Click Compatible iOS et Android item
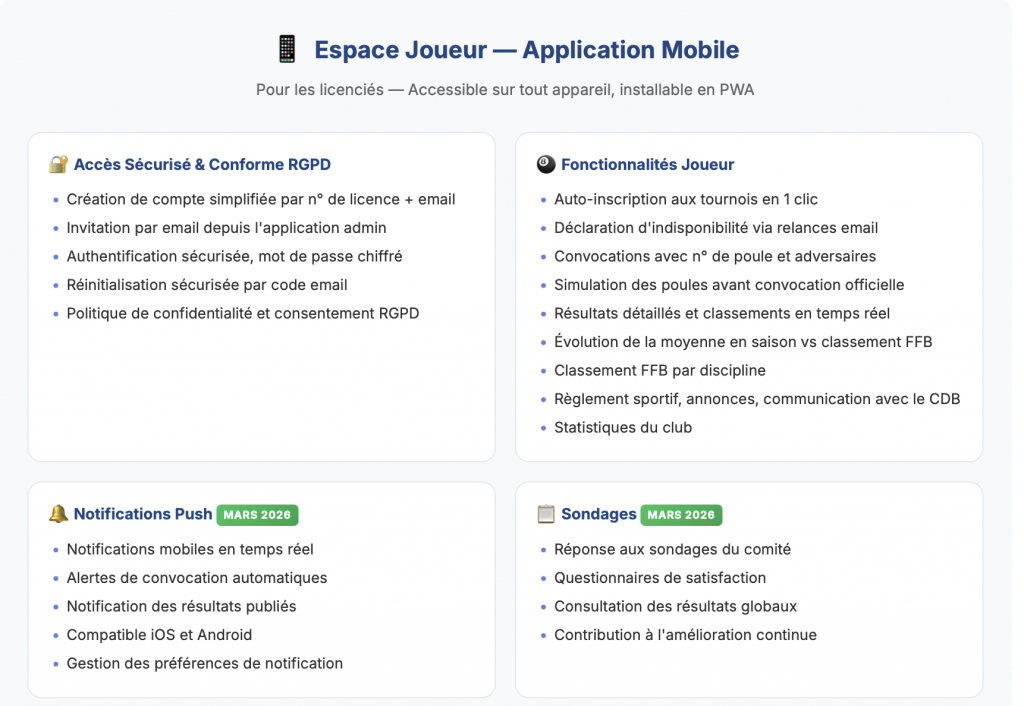 pos(159,634)
